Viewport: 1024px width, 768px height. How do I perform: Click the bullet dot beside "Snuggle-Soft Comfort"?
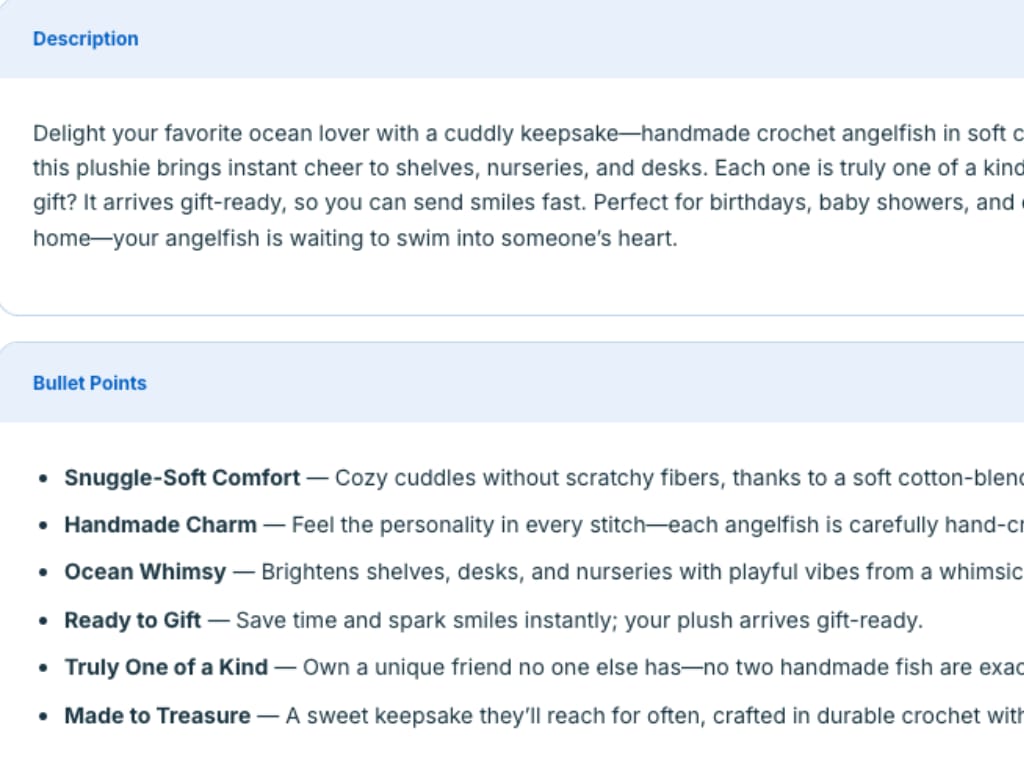tap(42, 479)
